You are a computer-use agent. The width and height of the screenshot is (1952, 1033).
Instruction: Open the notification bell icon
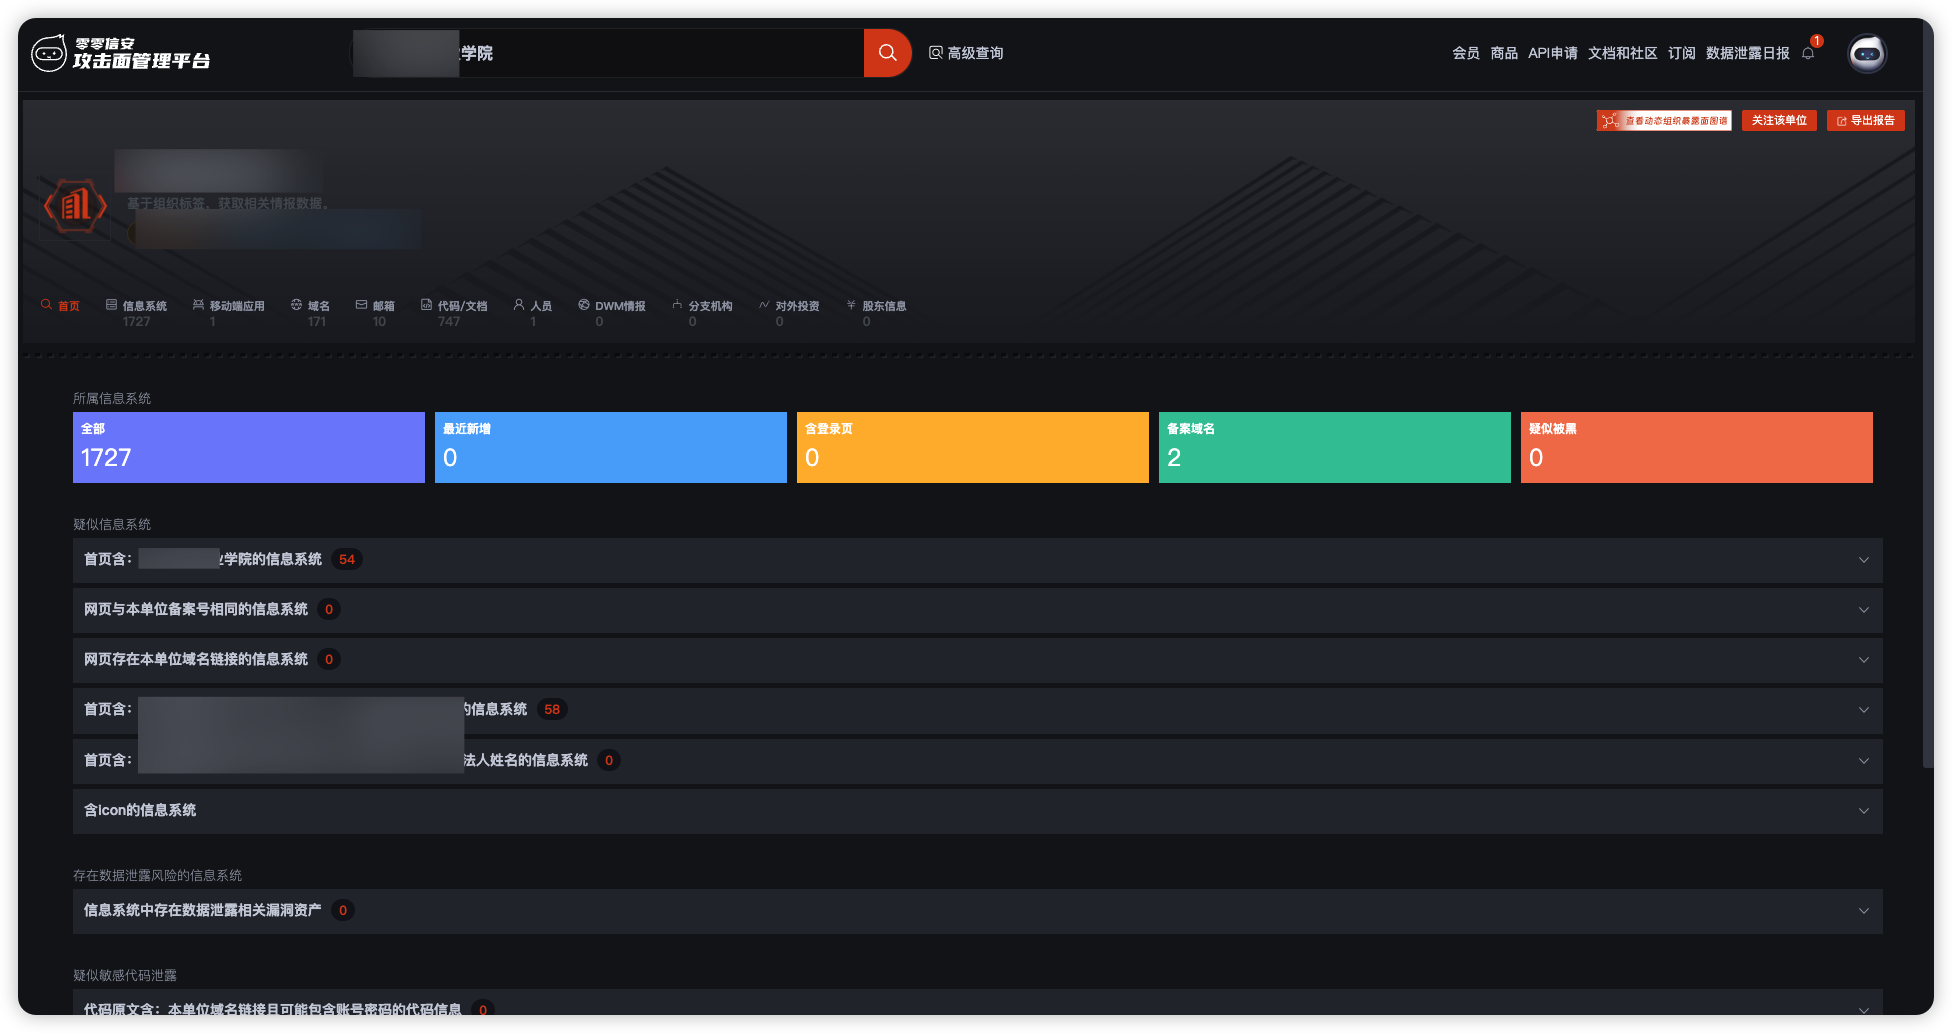(1808, 54)
